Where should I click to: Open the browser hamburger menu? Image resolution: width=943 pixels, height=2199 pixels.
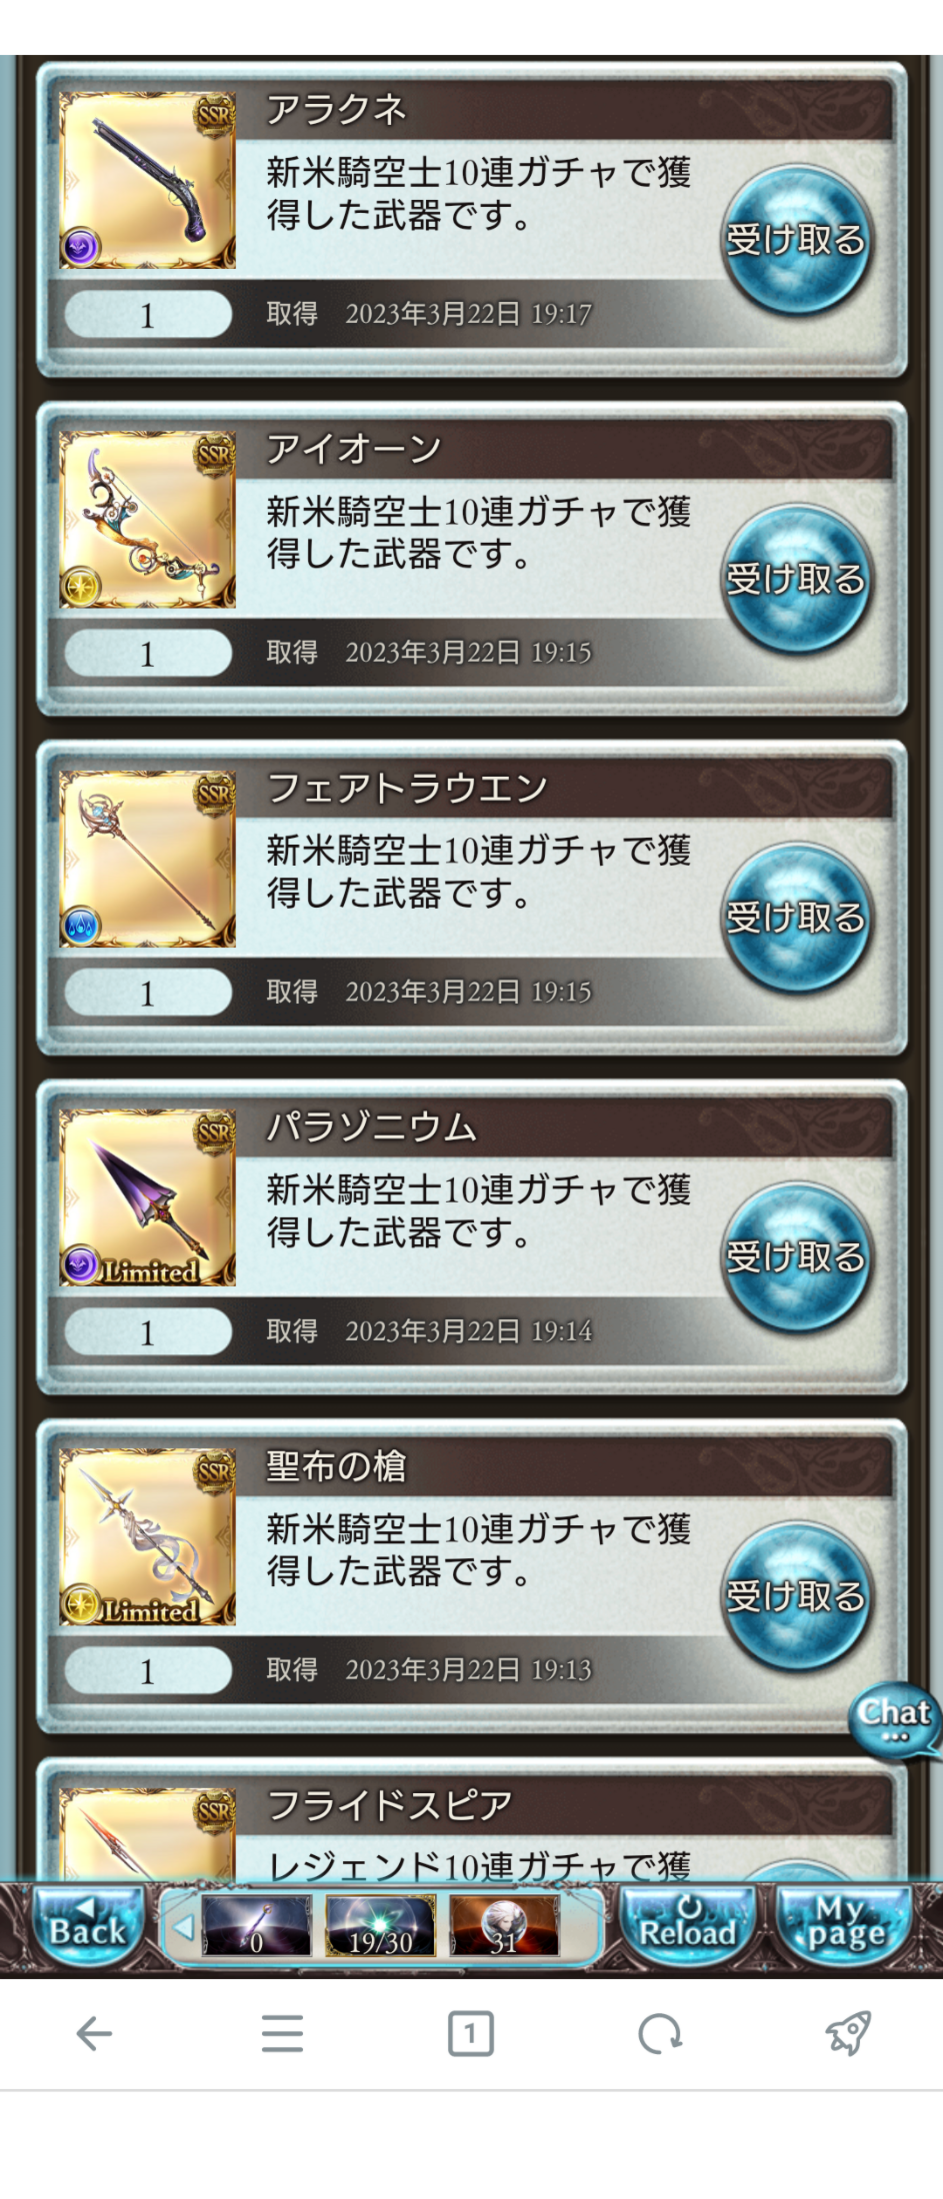282,2033
